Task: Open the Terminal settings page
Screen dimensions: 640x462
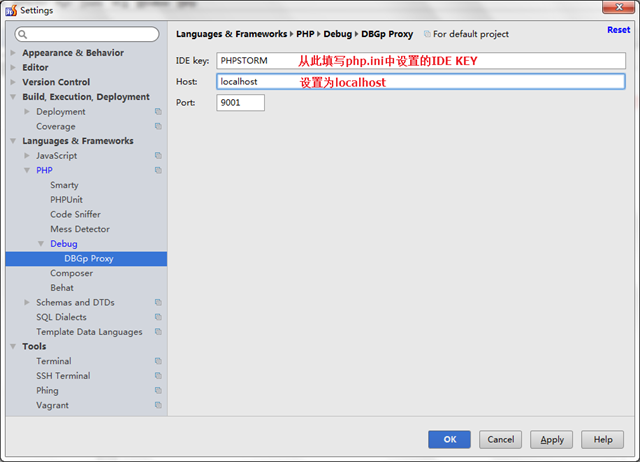Action: click(x=53, y=361)
